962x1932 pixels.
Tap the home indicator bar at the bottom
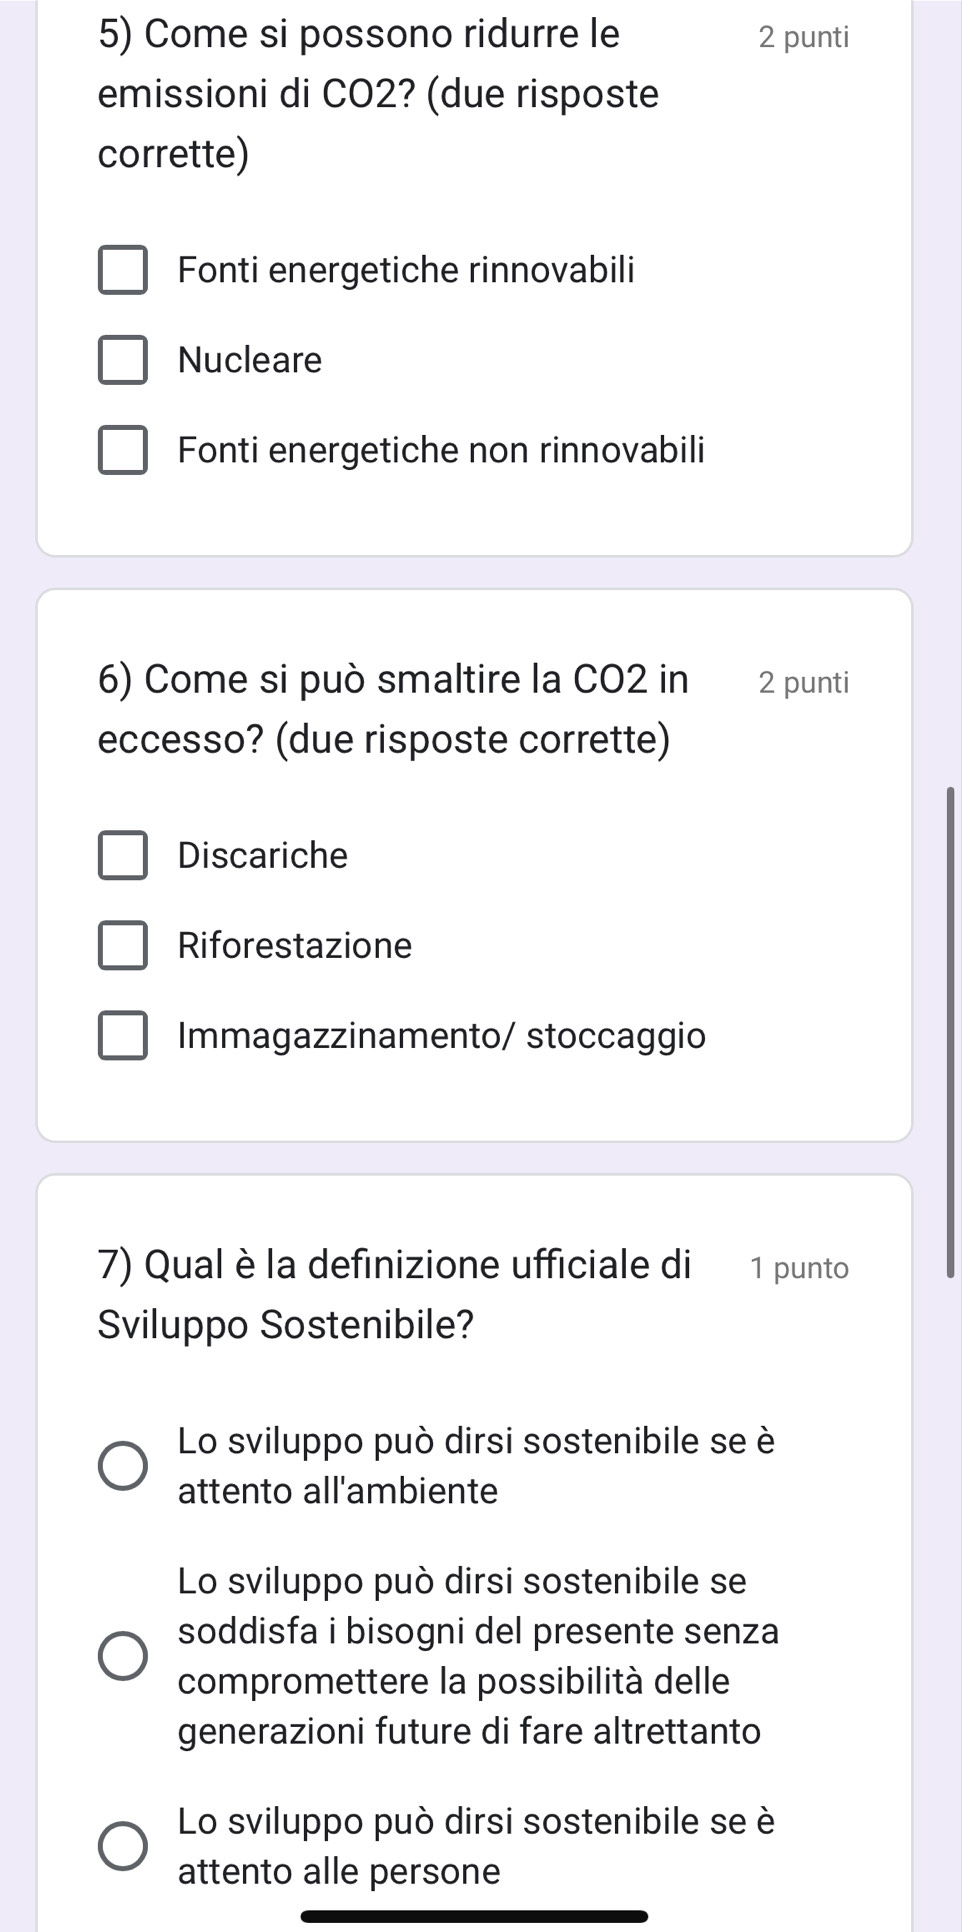474,1916
